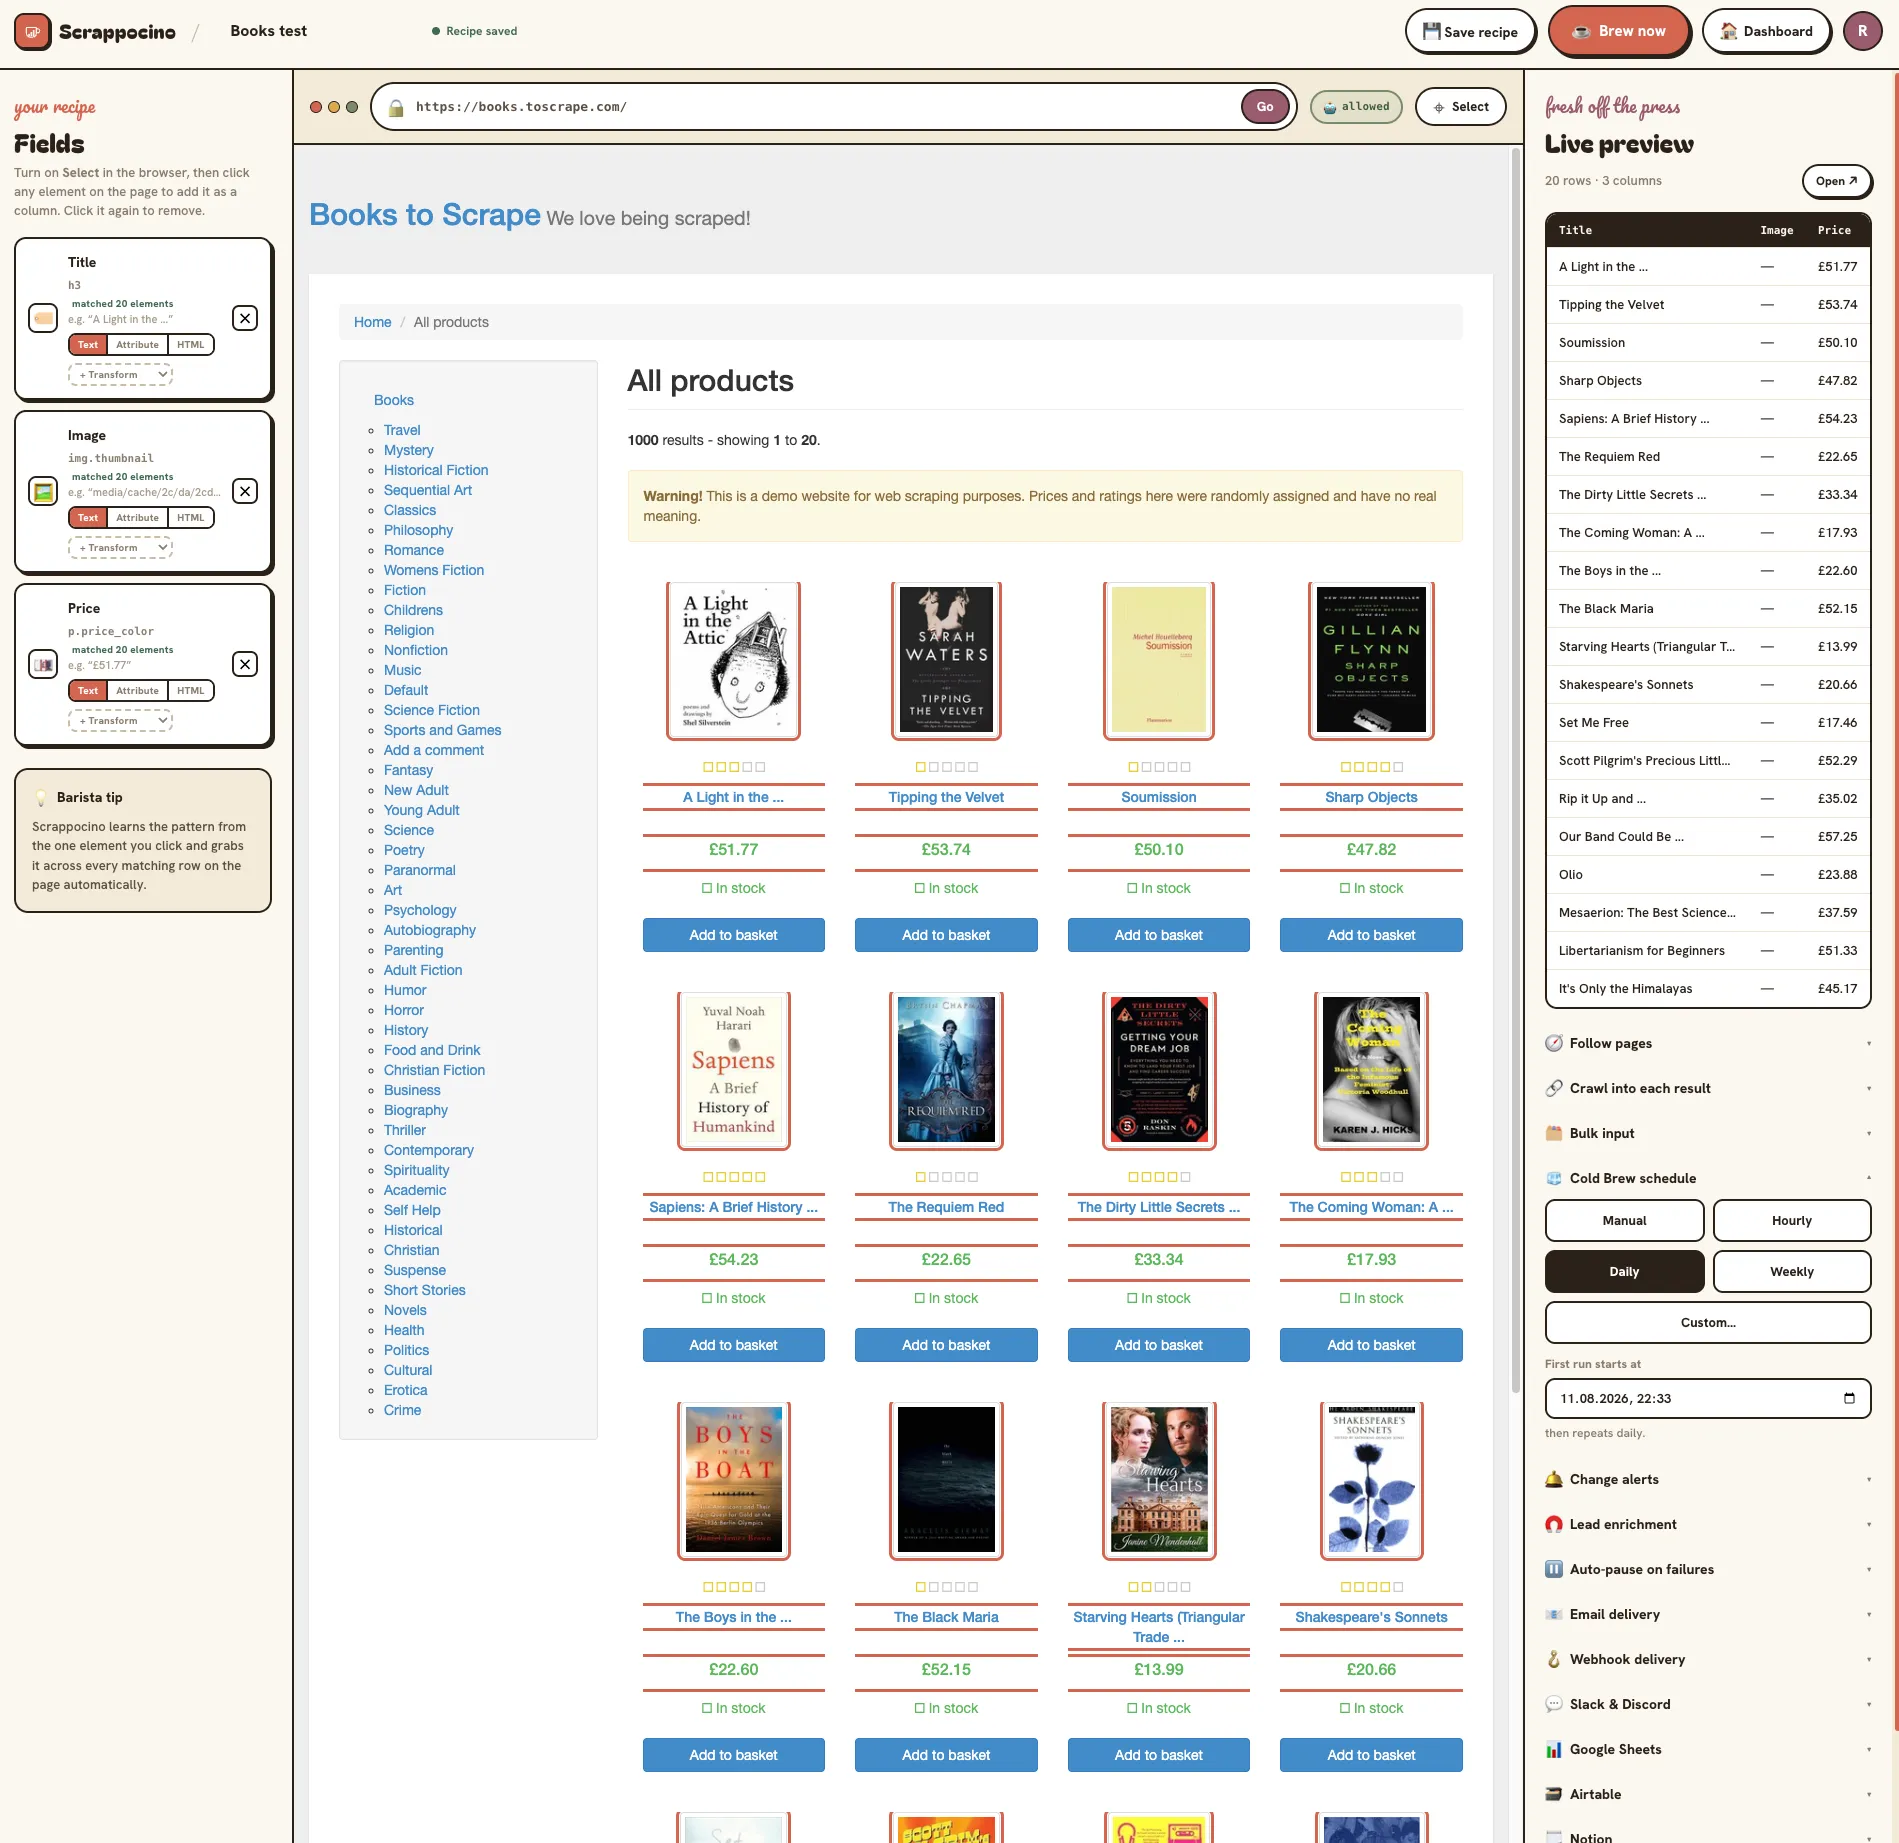Click the Lead enrichment magnet icon
1899x1843 pixels.
coord(1554,1524)
